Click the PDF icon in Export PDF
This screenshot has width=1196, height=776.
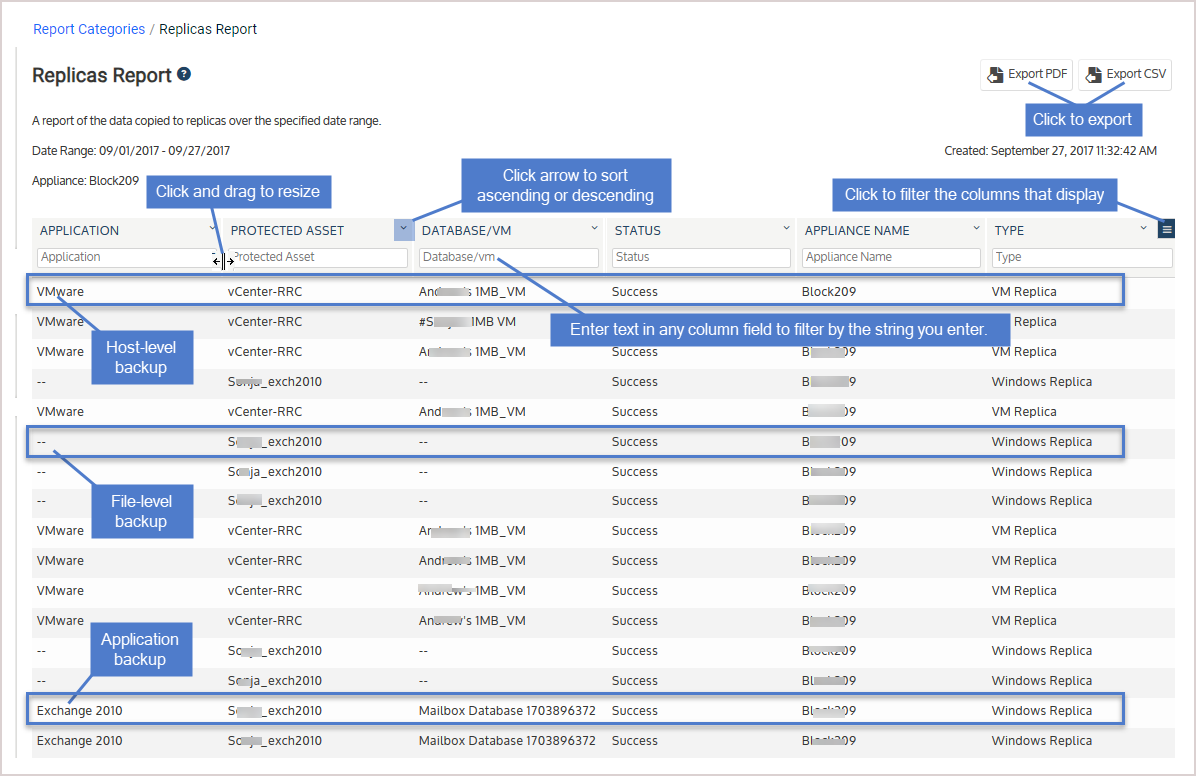(995, 75)
